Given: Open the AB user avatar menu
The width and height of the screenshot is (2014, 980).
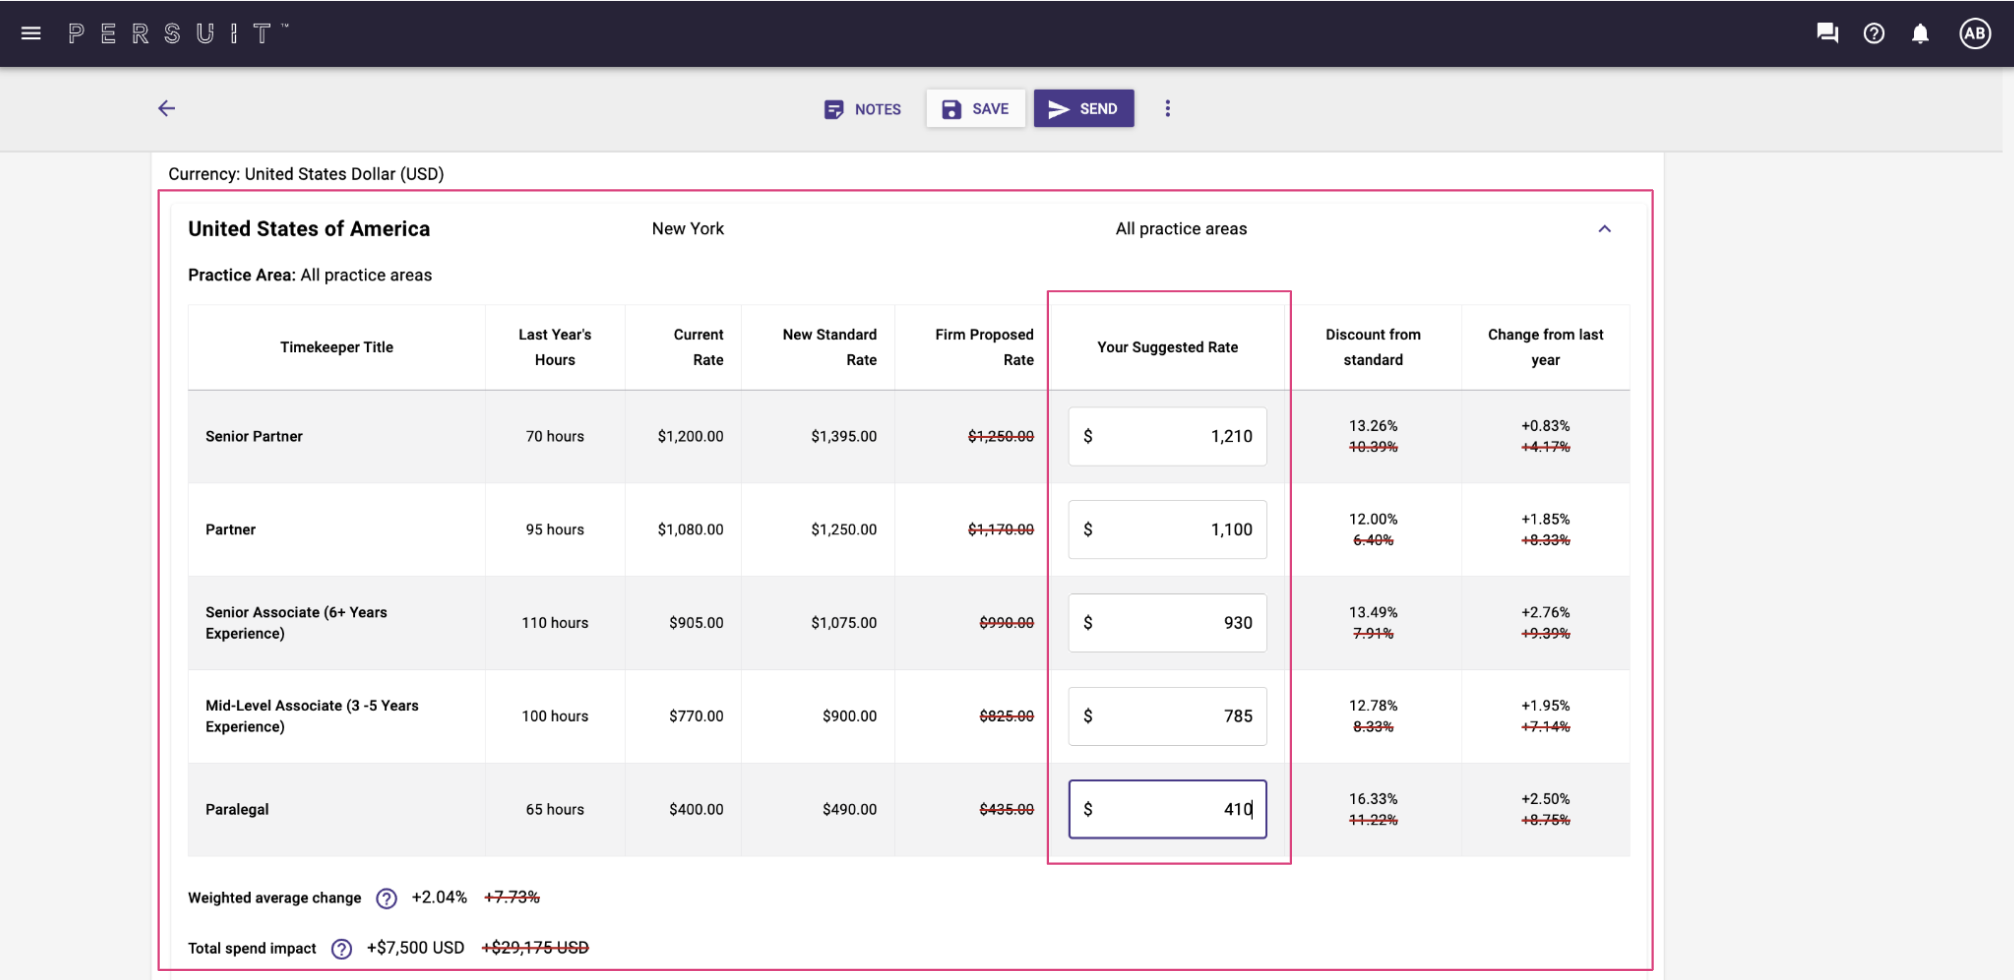Looking at the screenshot, I should [1975, 33].
